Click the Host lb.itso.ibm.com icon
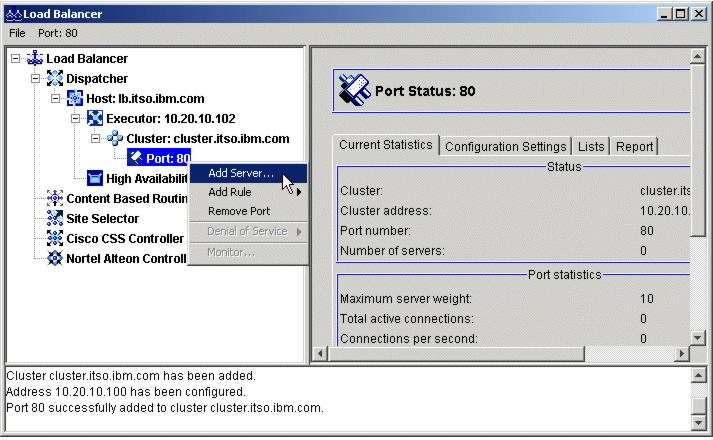Image resolution: width=713 pixels, height=440 pixels. coord(75,98)
